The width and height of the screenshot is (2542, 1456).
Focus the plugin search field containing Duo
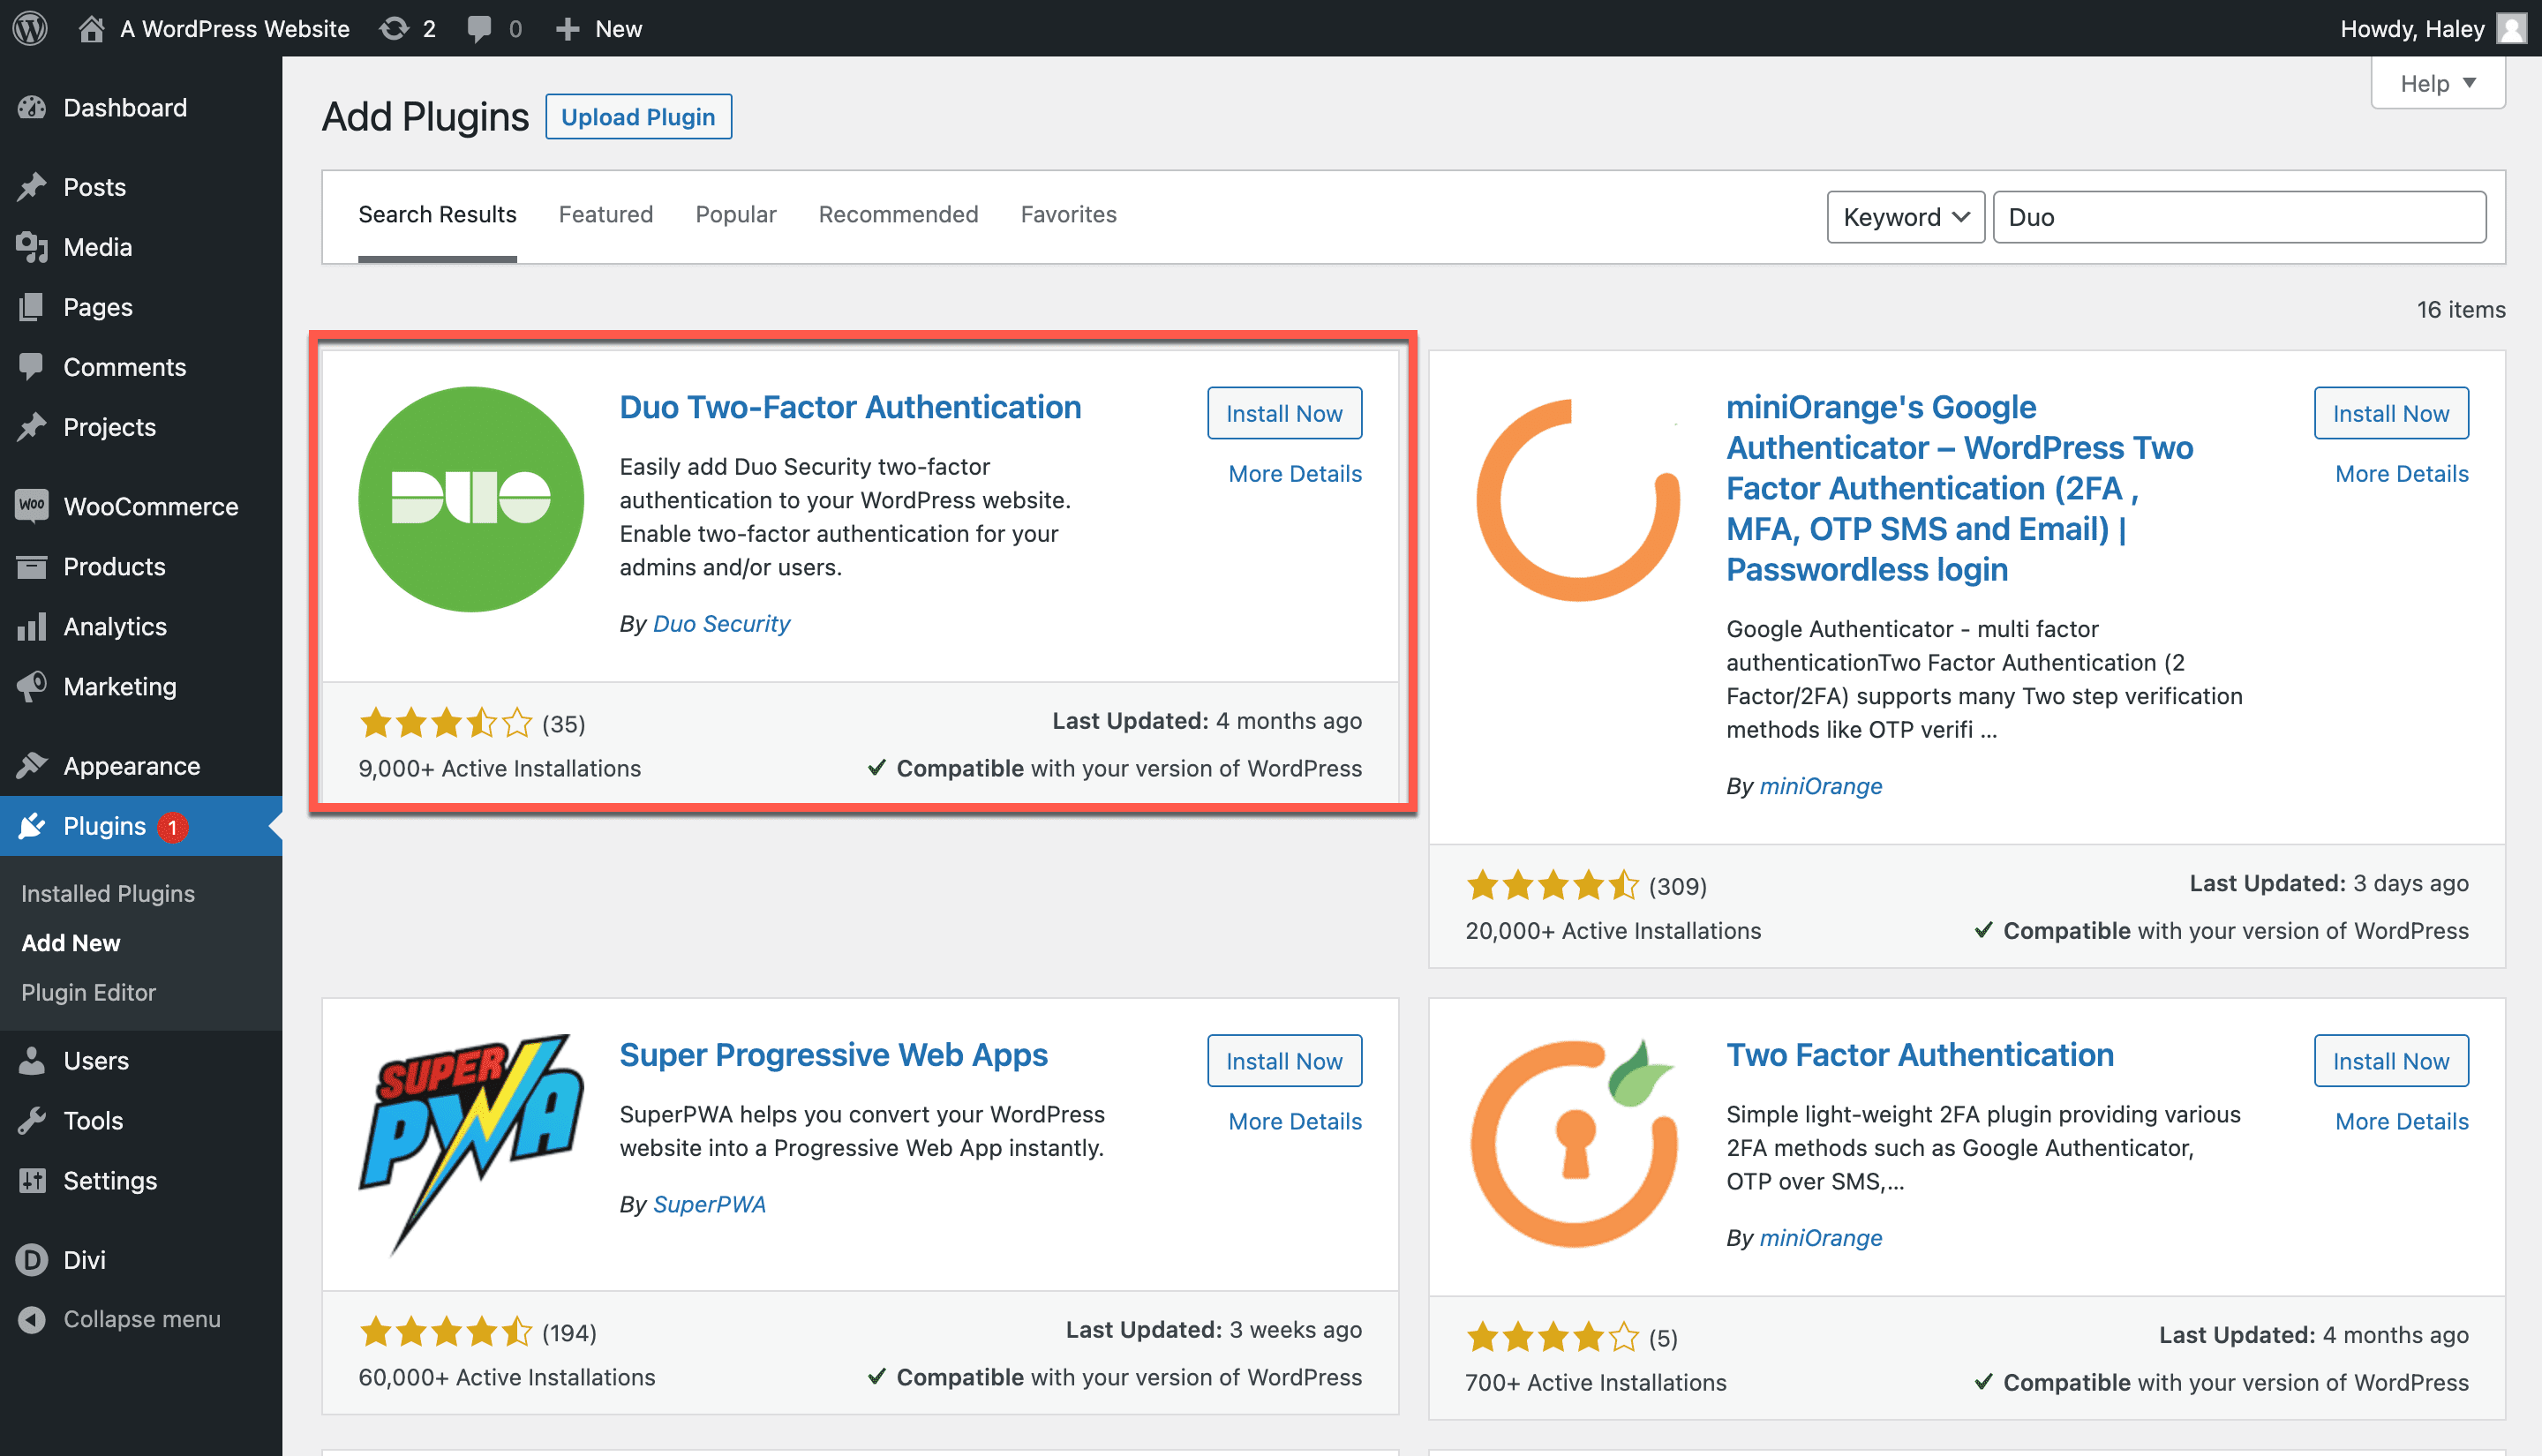pyautogui.click(x=2238, y=217)
